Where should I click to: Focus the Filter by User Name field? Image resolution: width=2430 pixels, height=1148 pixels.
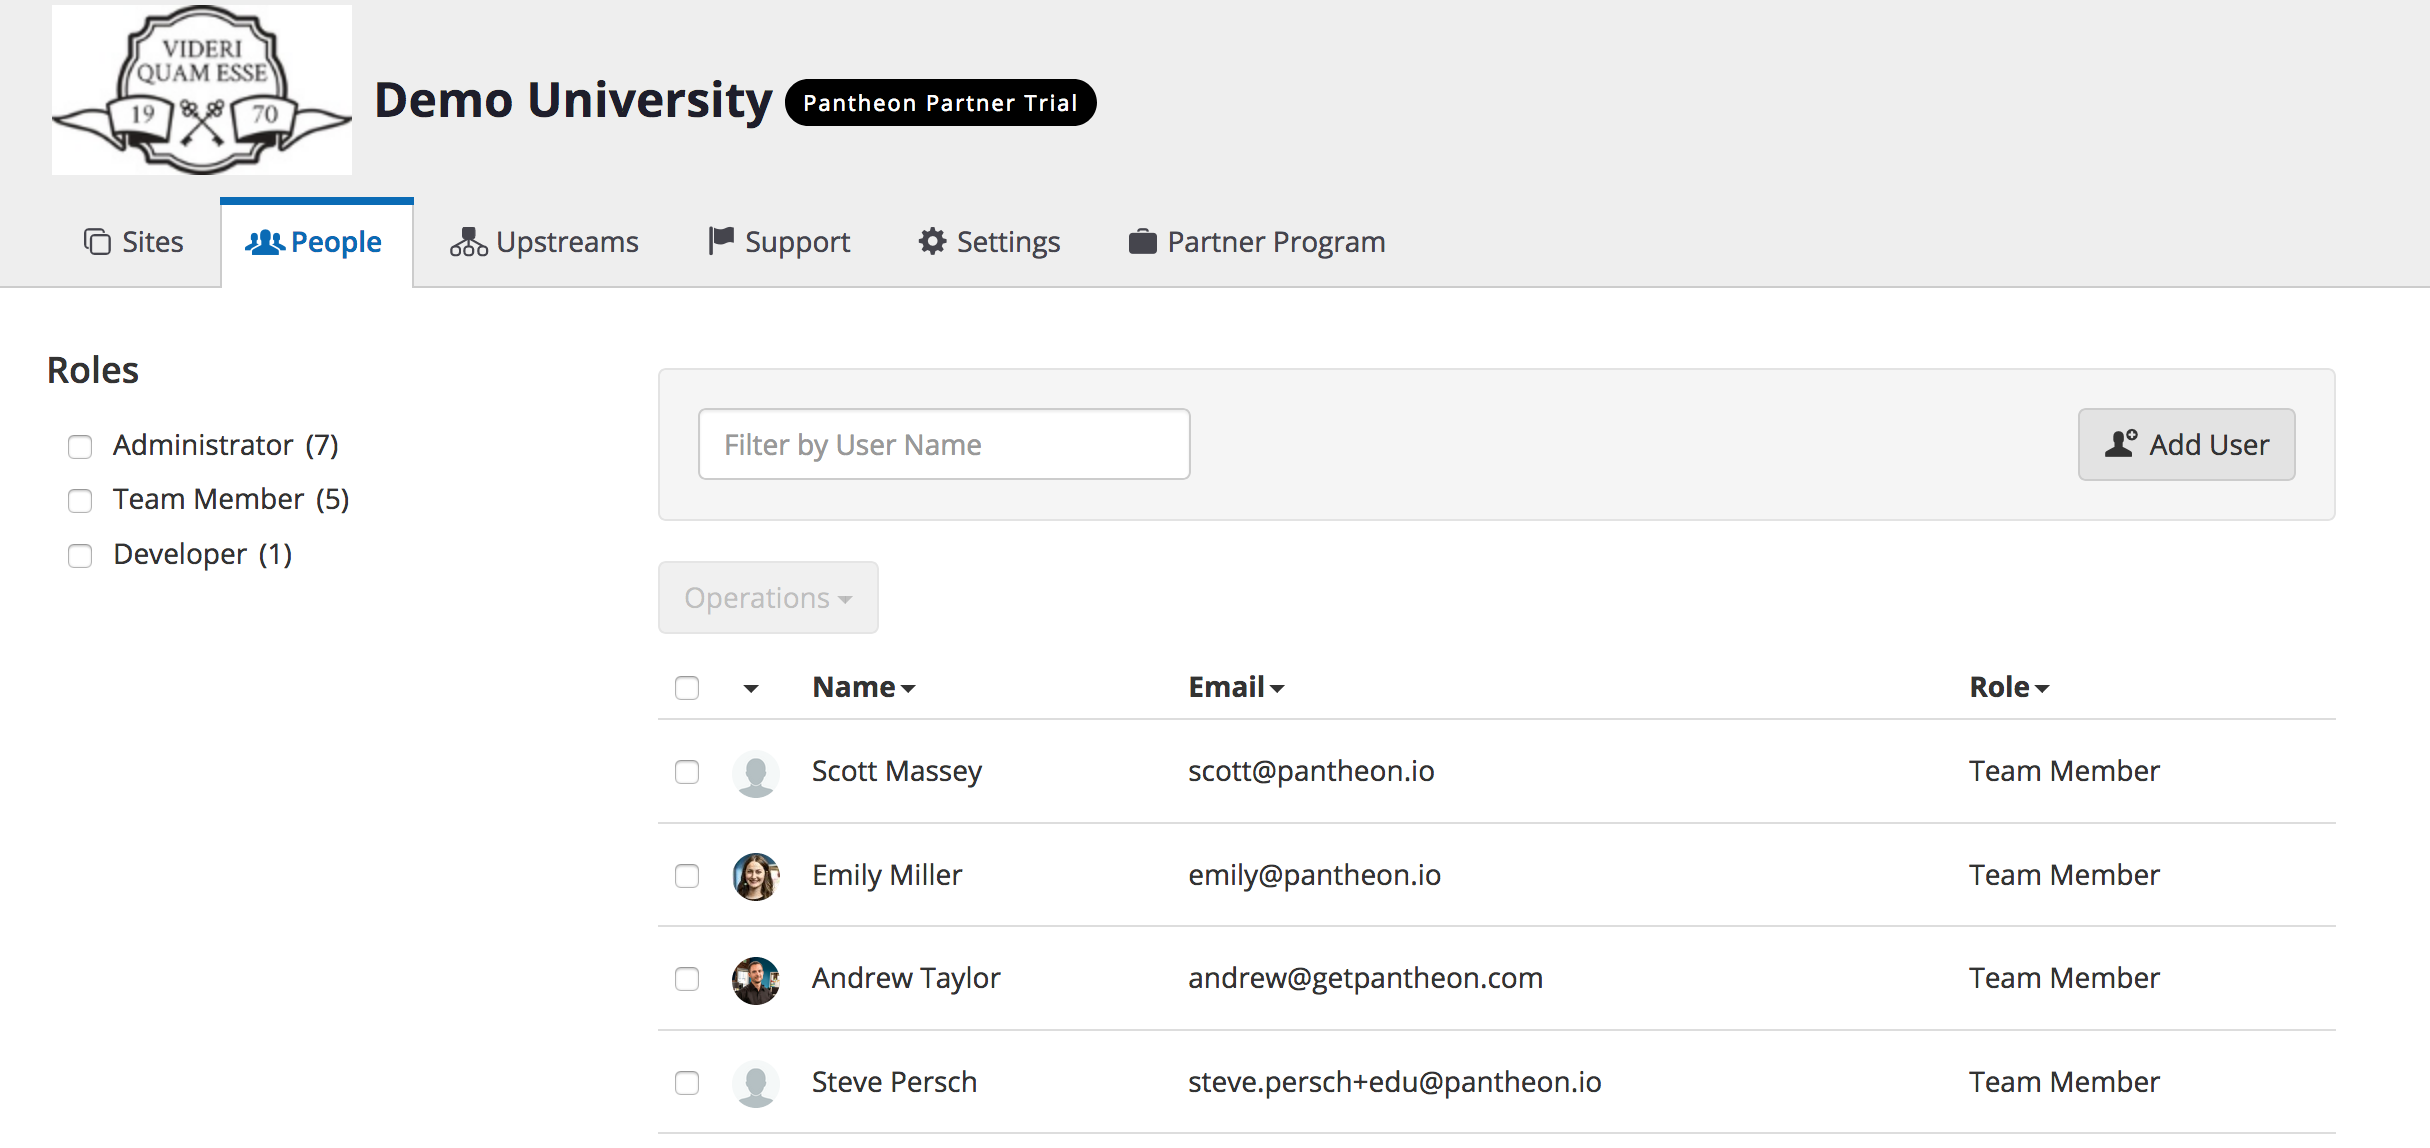944,444
